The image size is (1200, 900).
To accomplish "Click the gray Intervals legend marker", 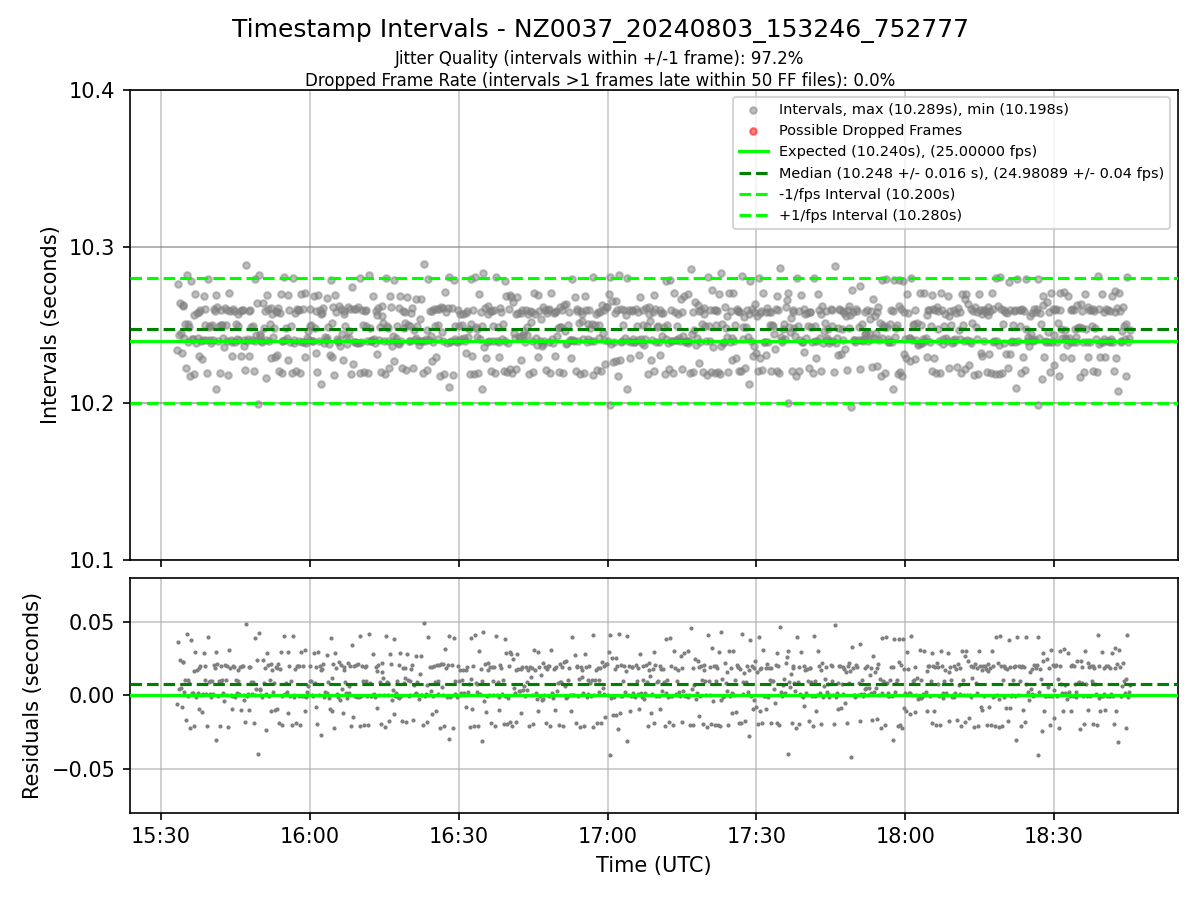I will [x=754, y=110].
